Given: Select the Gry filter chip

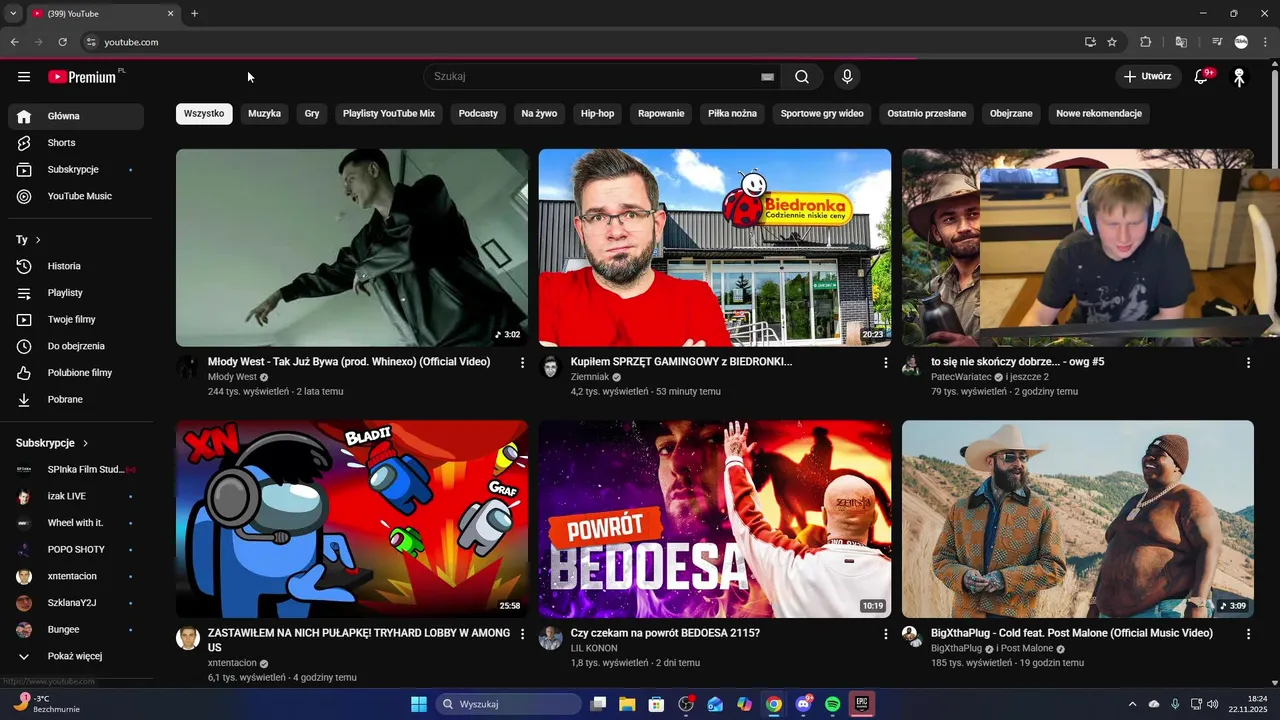Looking at the screenshot, I should click(312, 114).
